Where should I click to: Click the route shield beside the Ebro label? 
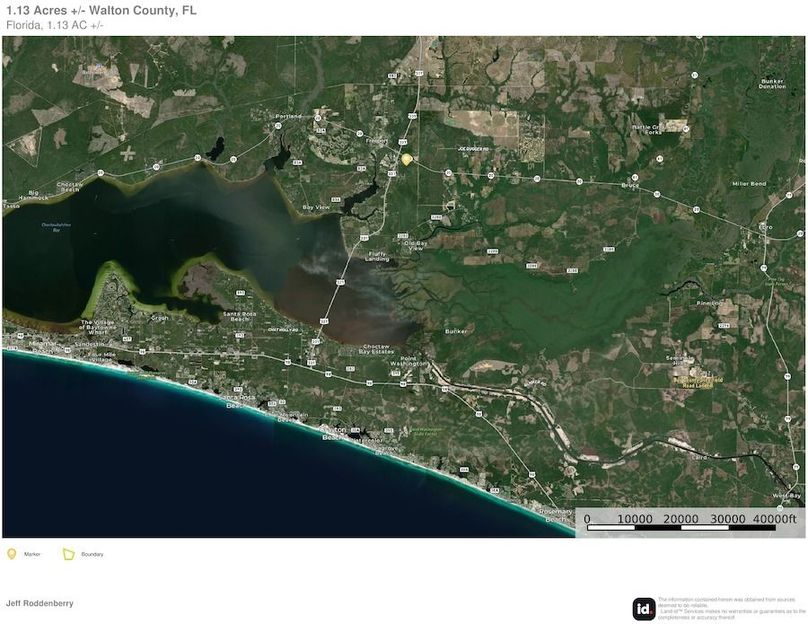[799, 233]
